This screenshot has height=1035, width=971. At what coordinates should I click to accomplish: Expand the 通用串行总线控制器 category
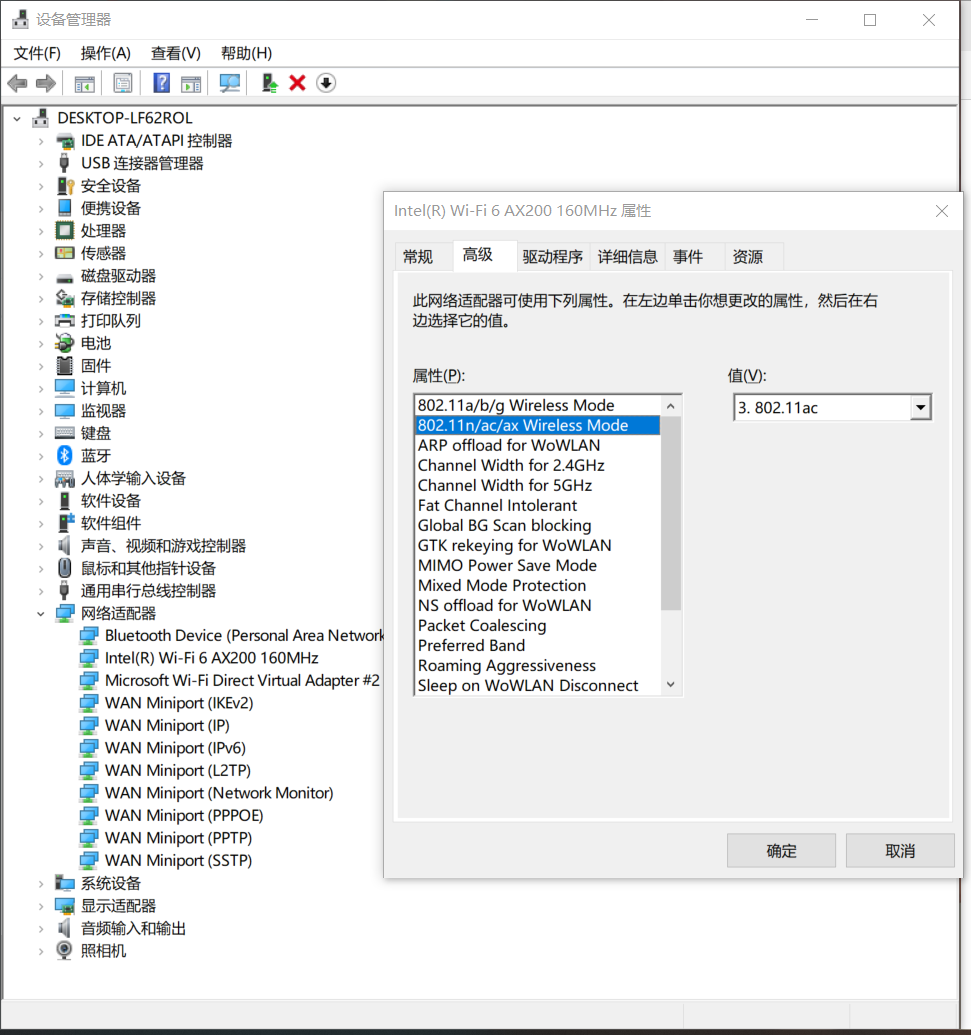pyautogui.click(x=41, y=591)
